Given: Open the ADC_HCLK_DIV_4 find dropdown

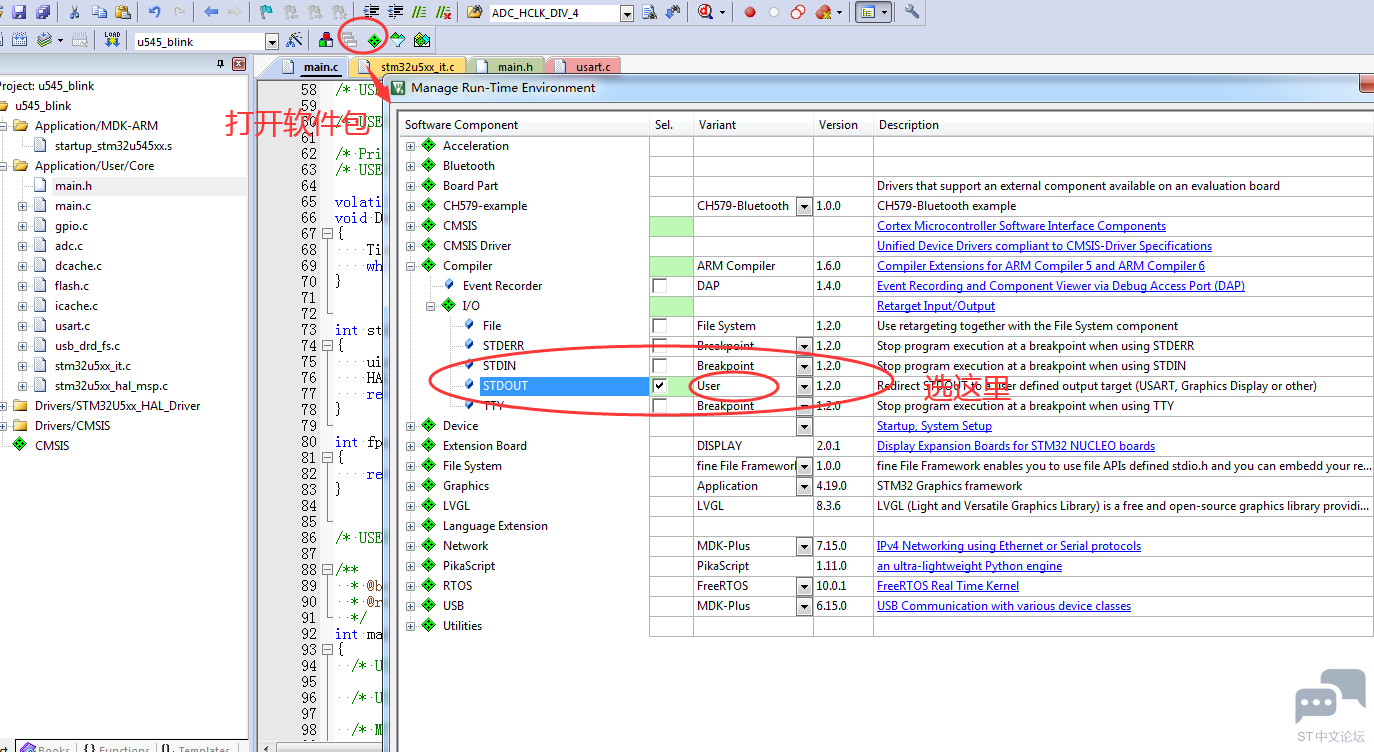Looking at the screenshot, I should tap(627, 13).
